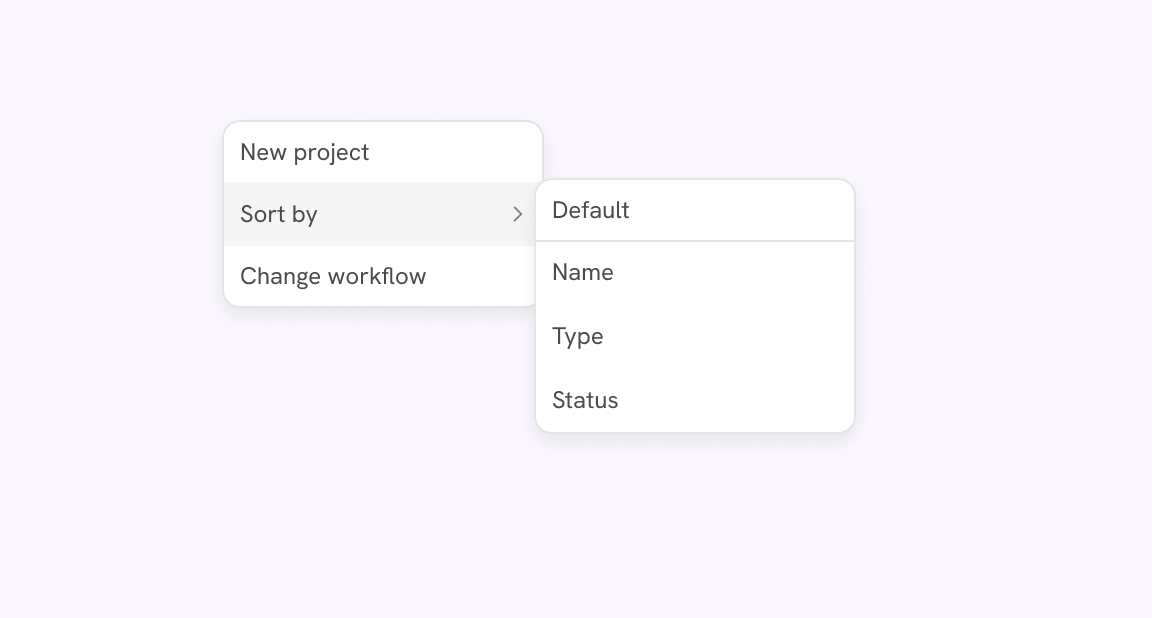Click the Type submenu option
The image size is (1152, 618).
694,336
